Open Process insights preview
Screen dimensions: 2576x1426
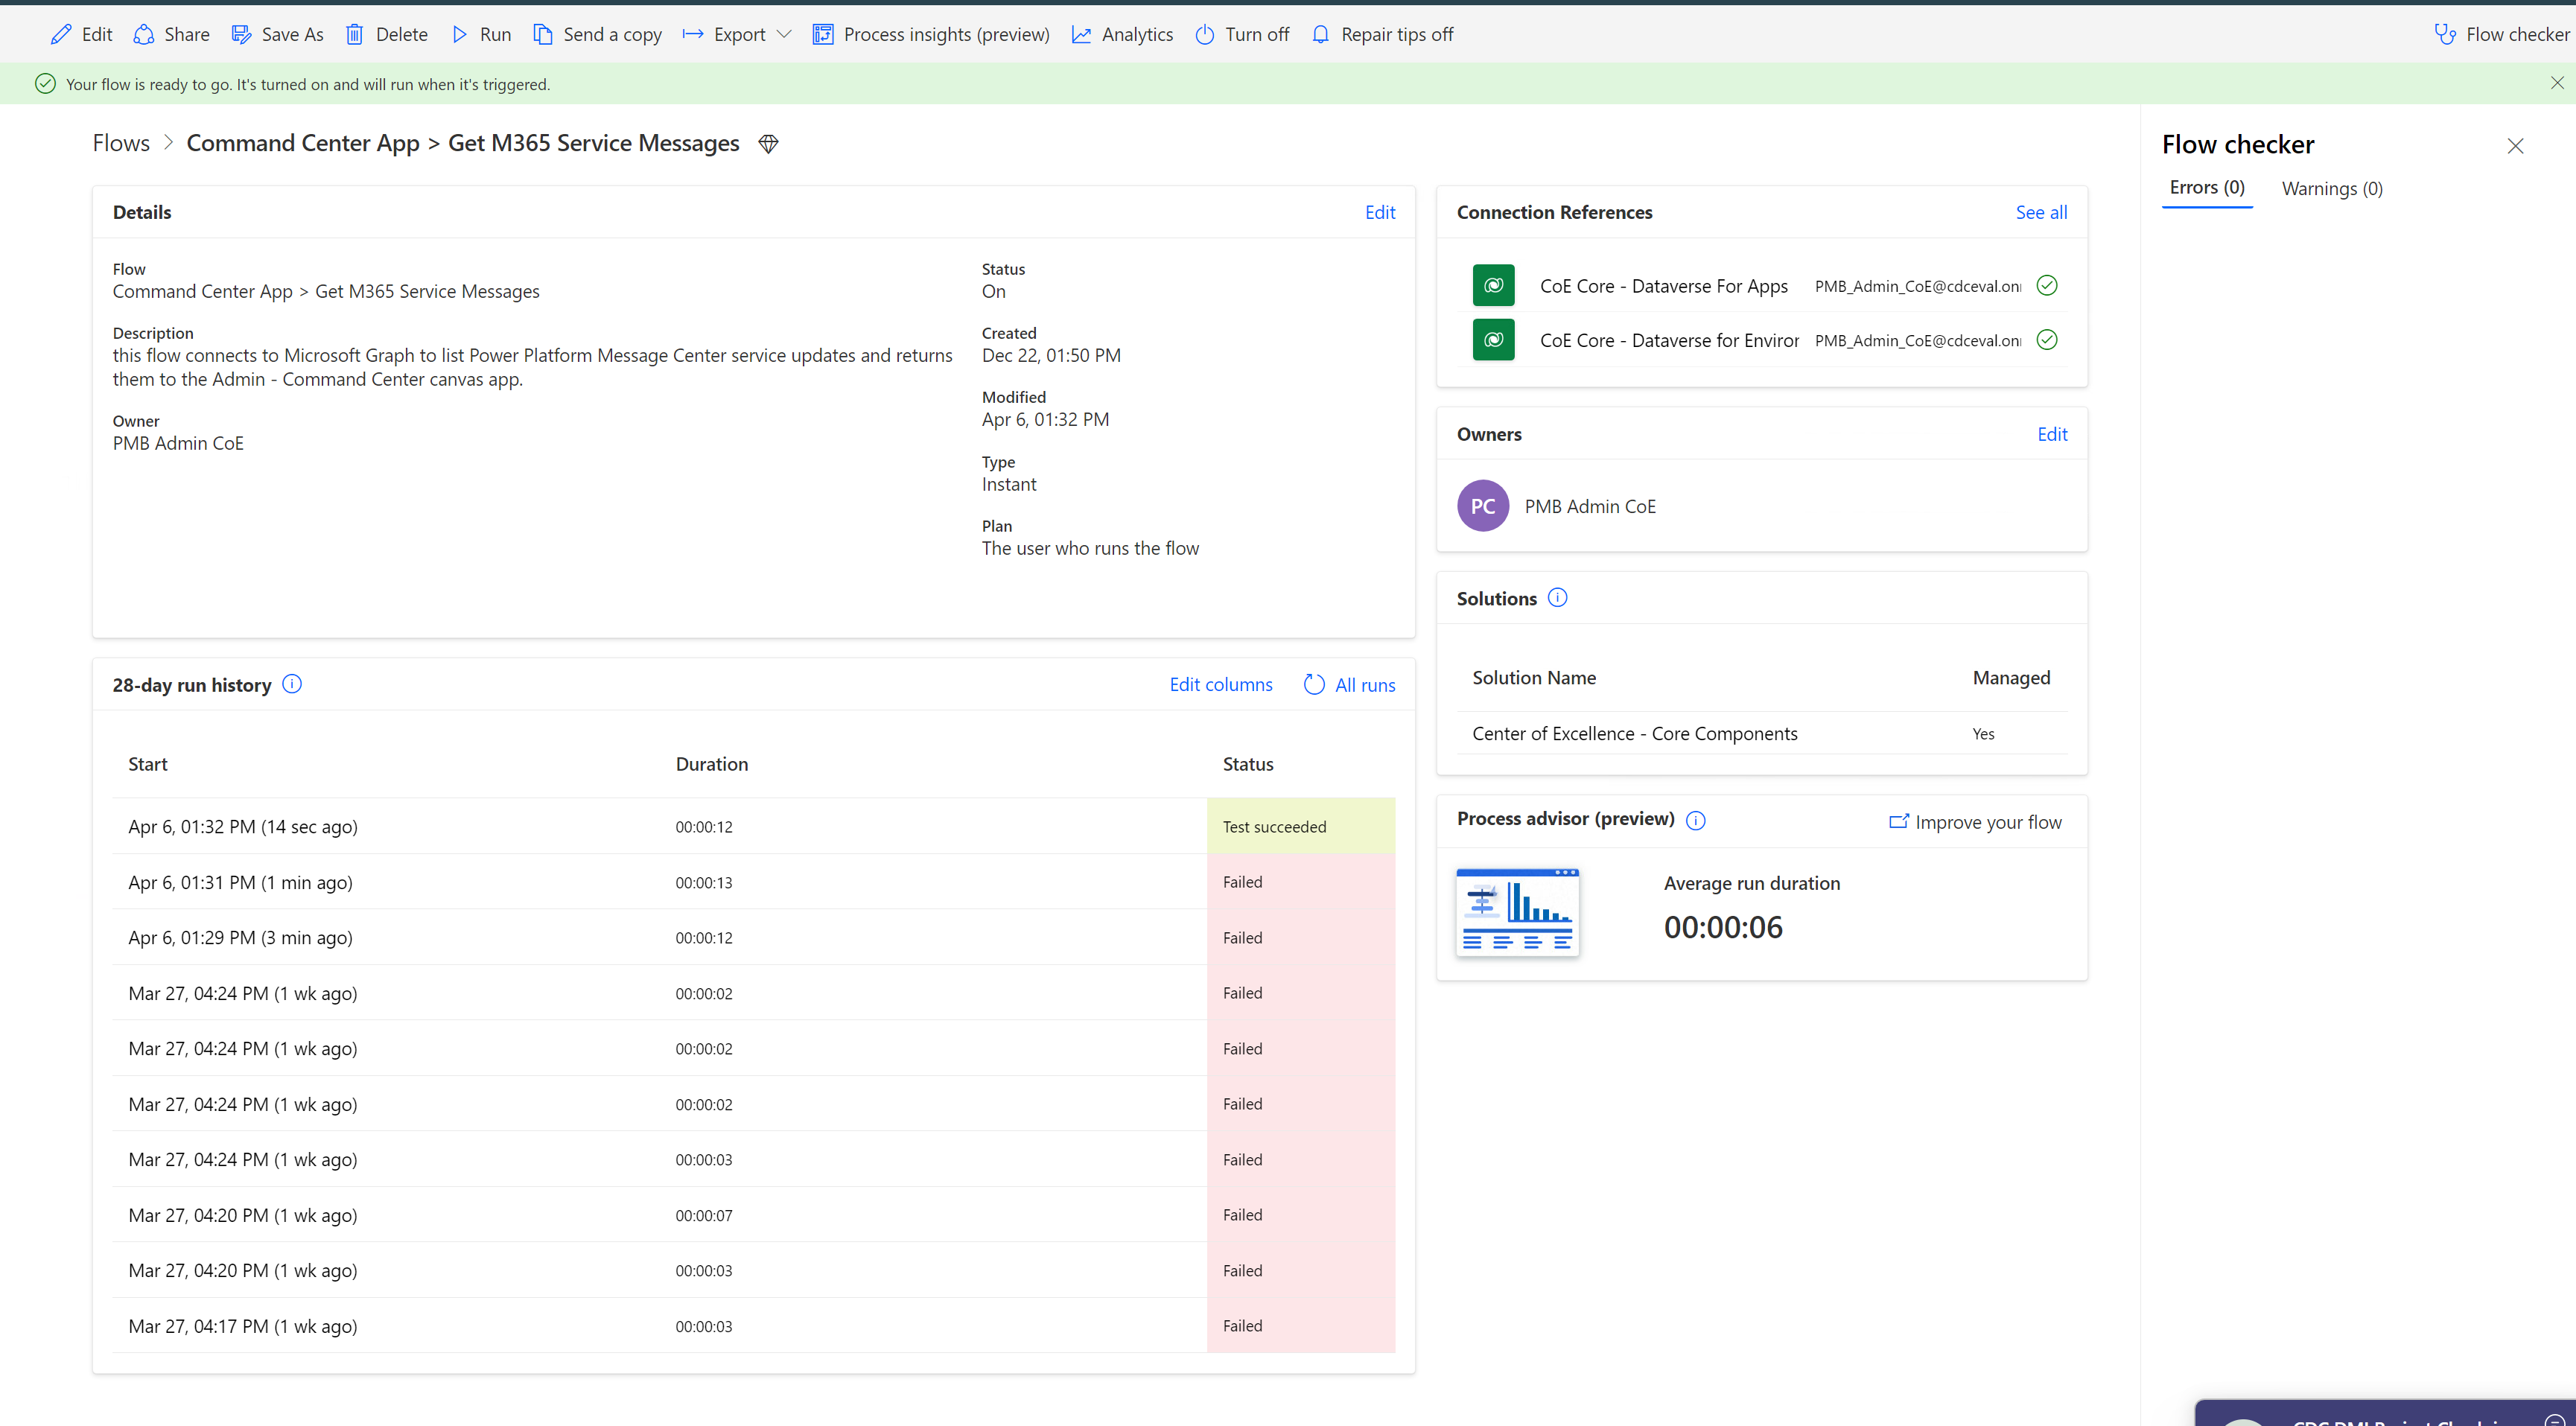pyautogui.click(x=930, y=33)
